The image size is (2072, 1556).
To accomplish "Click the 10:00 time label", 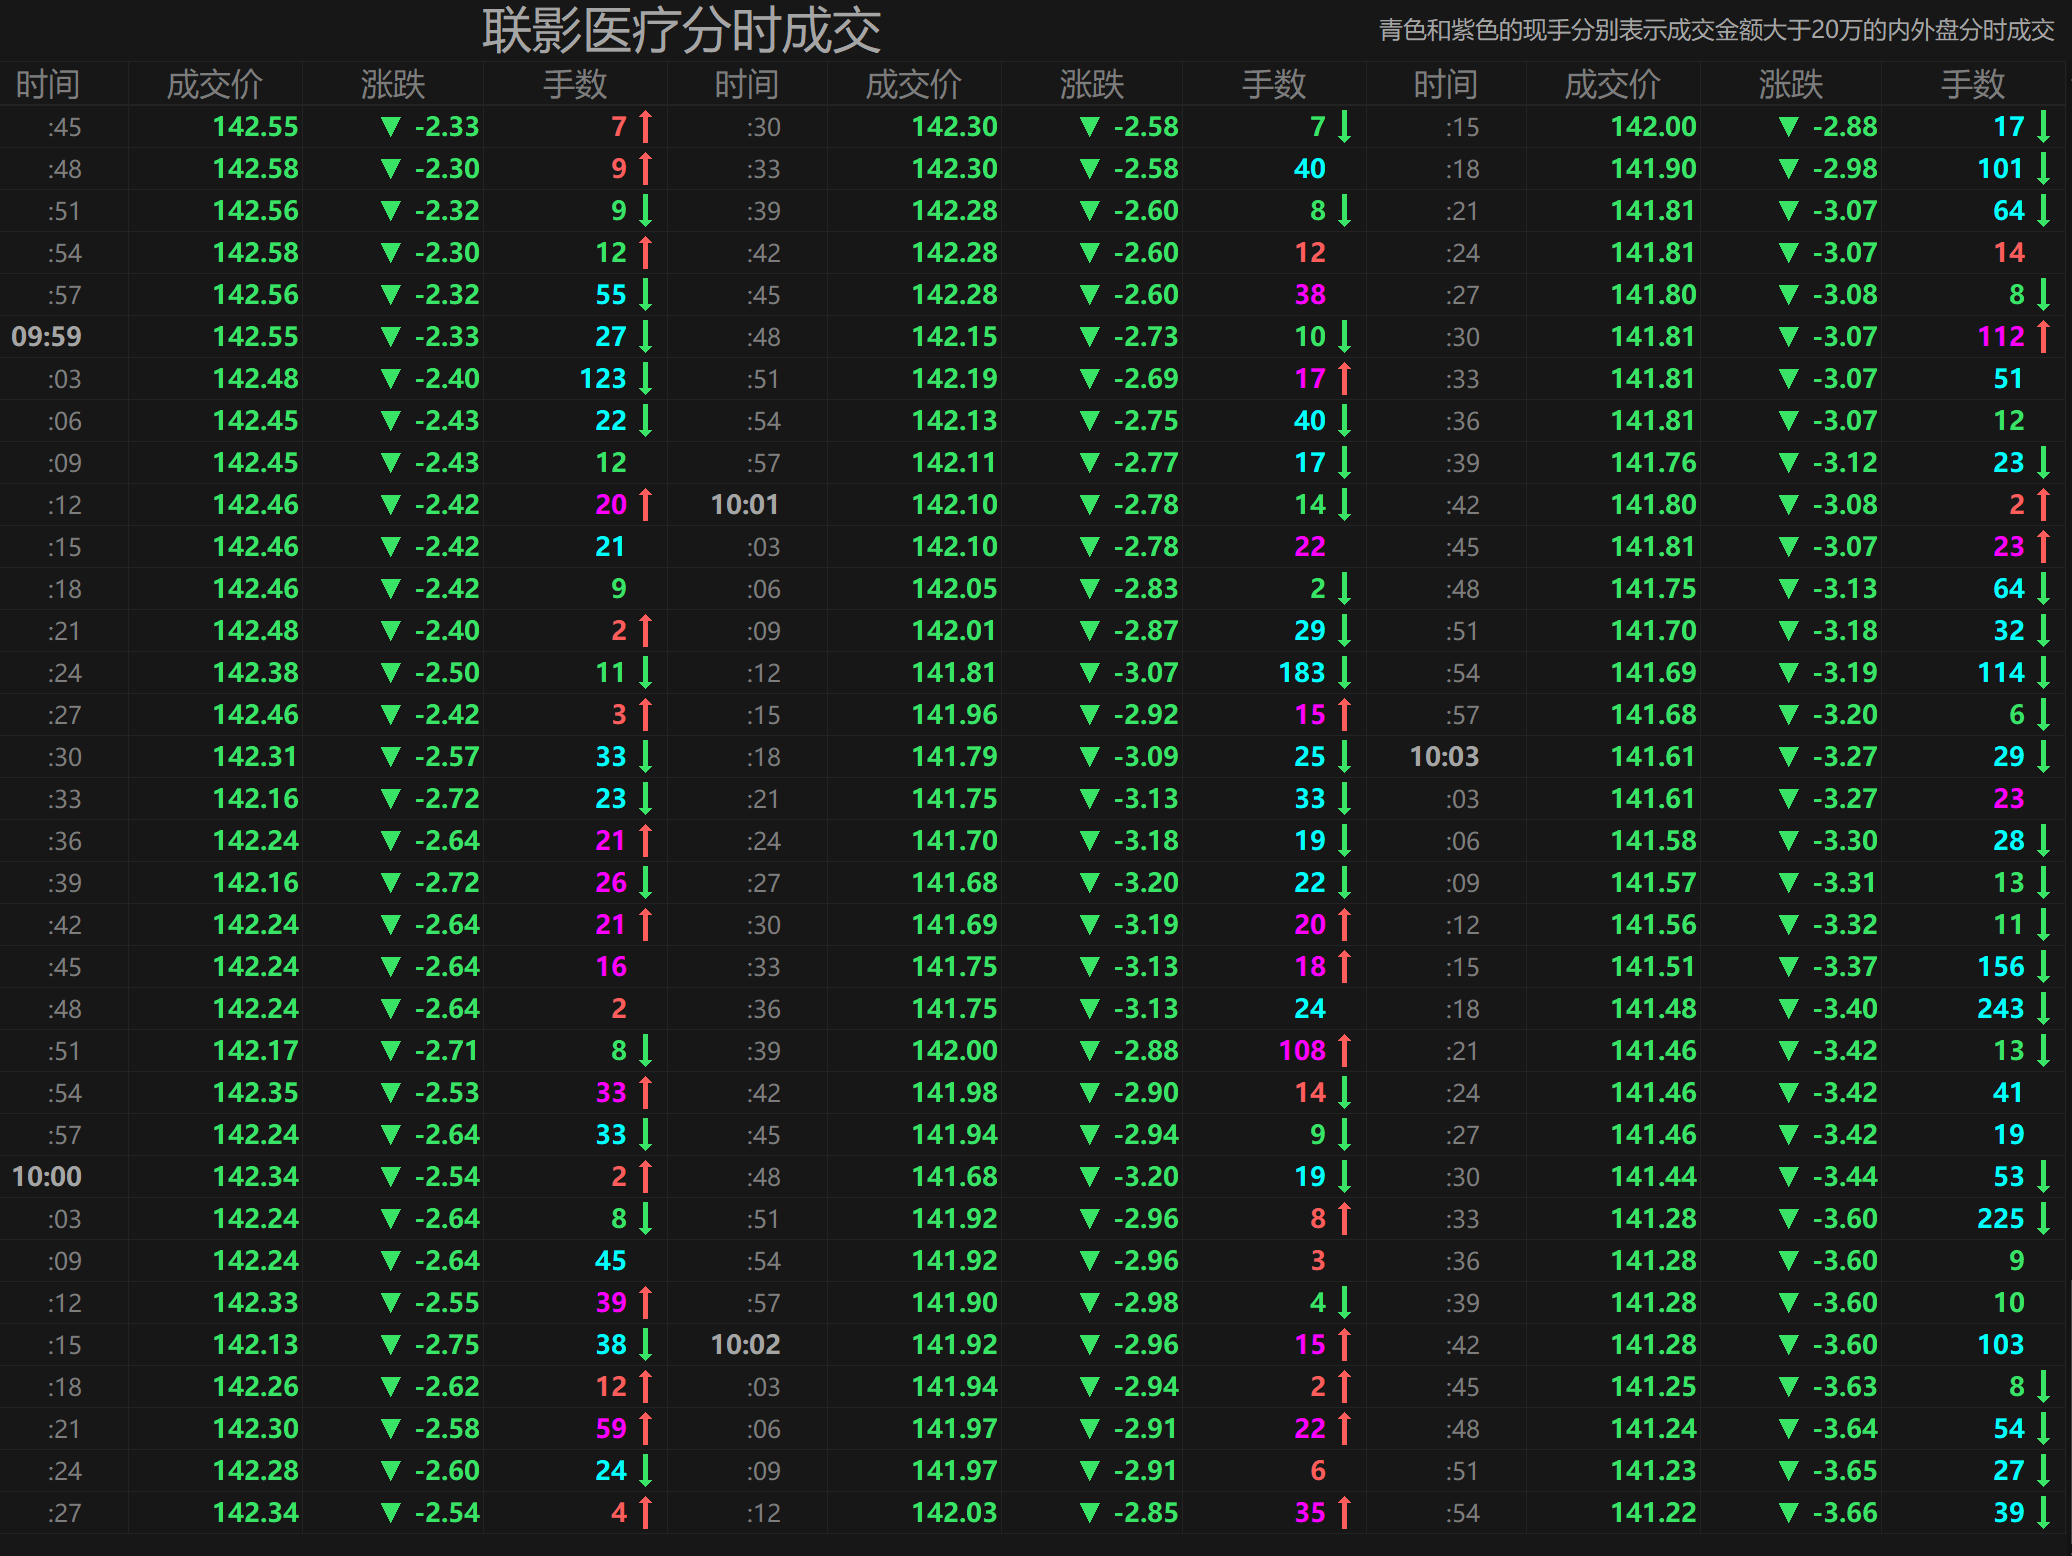I will 47,1176.
